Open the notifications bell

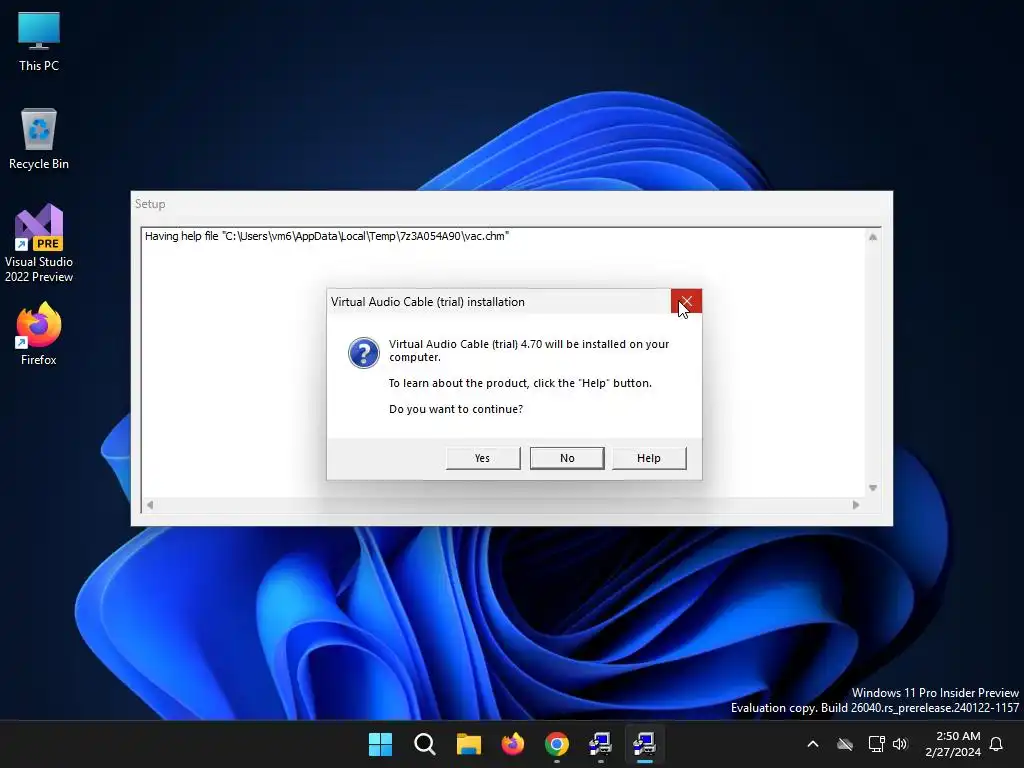996,744
